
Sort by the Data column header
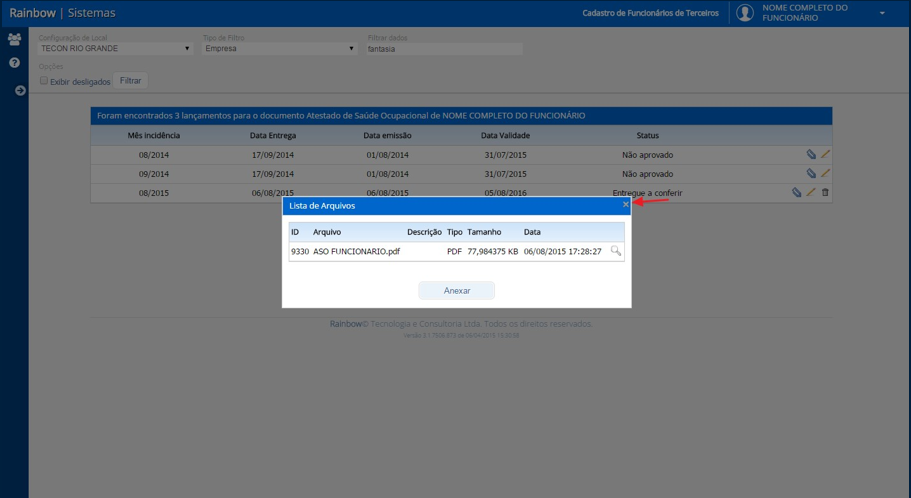532,232
